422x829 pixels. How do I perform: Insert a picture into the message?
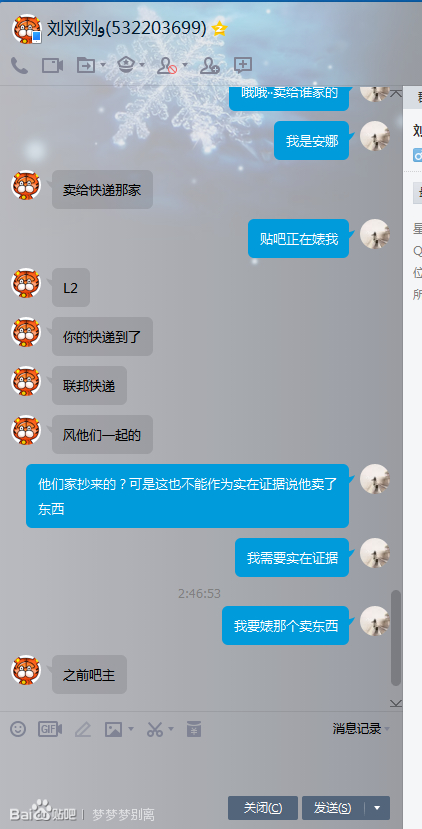click(113, 730)
